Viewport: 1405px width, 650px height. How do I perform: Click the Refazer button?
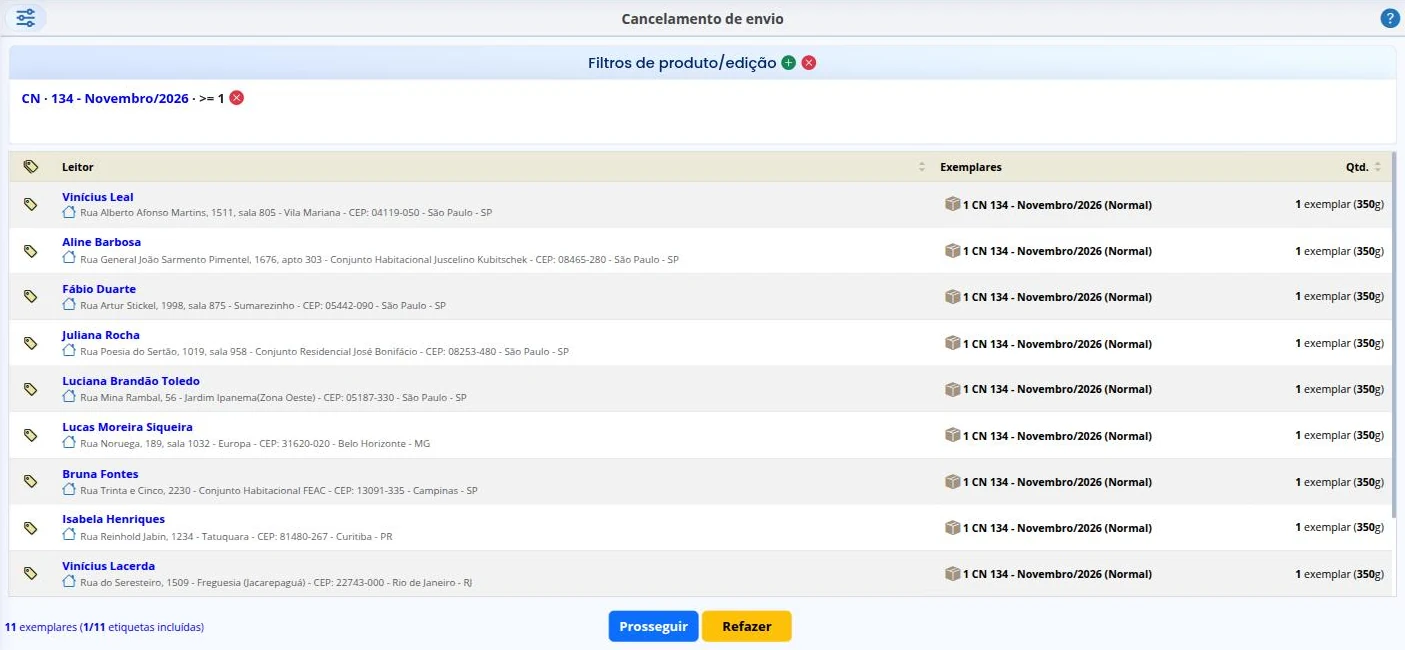(747, 626)
